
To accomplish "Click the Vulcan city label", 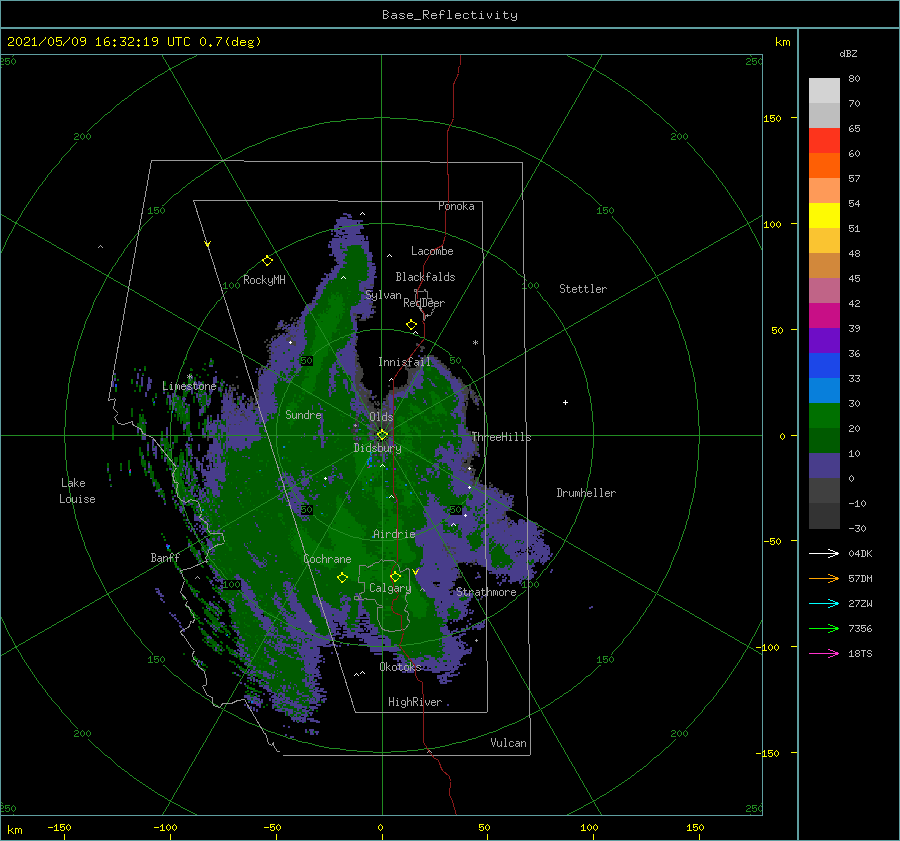I will click(x=509, y=743).
